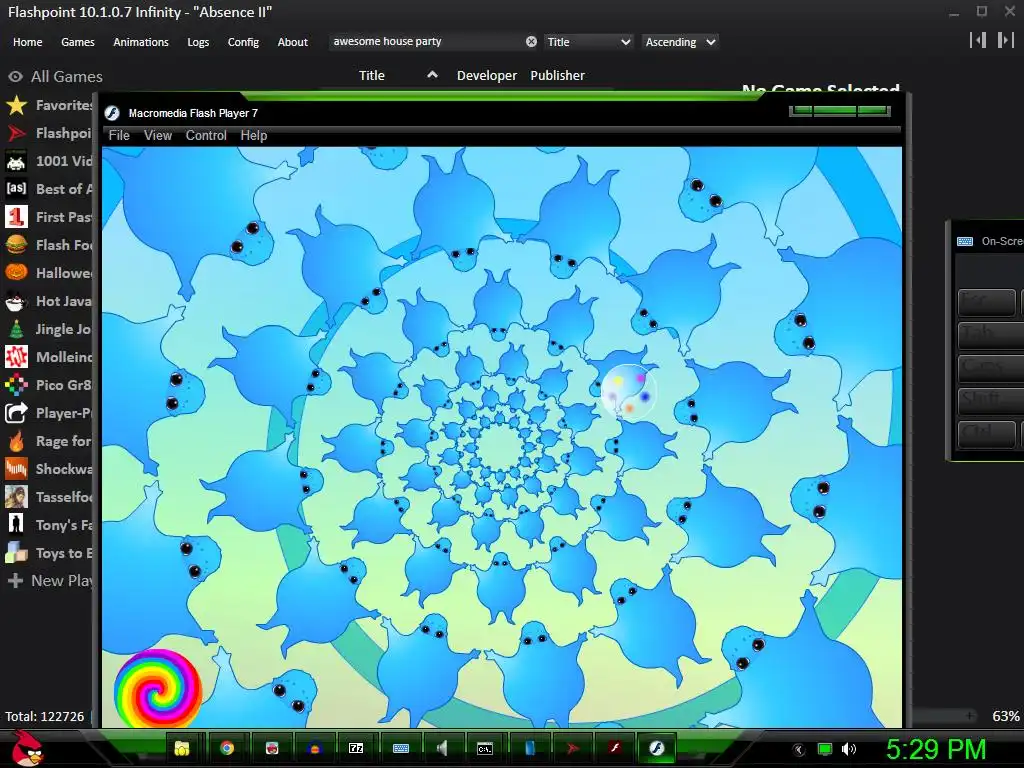Screen dimensions: 1024x768
Task: Open the Flashpoint playlist red arrow icon
Action: (x=16, y=133)
